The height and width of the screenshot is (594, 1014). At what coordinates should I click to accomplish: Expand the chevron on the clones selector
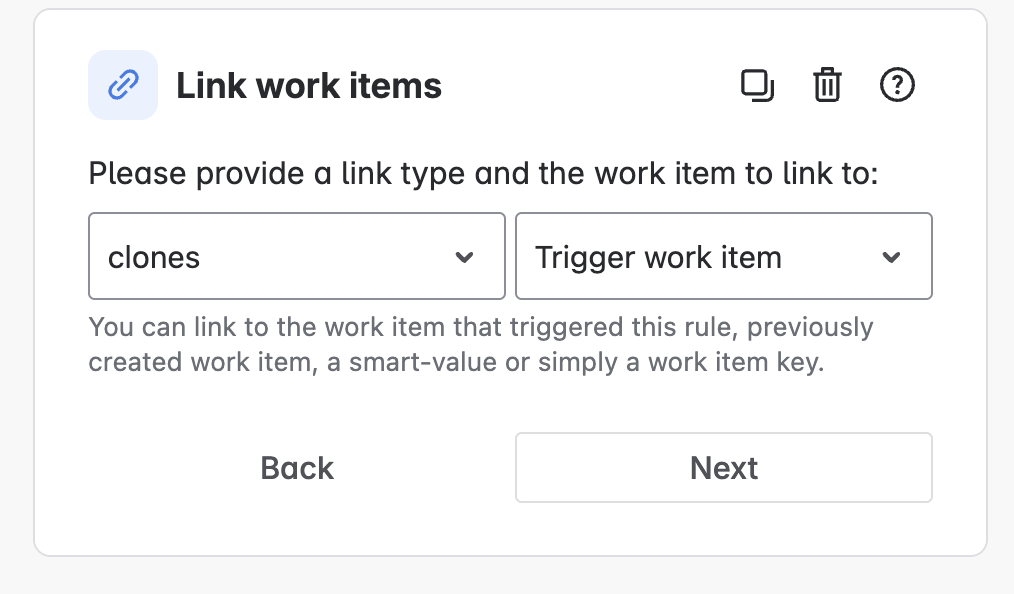[465, 257]
